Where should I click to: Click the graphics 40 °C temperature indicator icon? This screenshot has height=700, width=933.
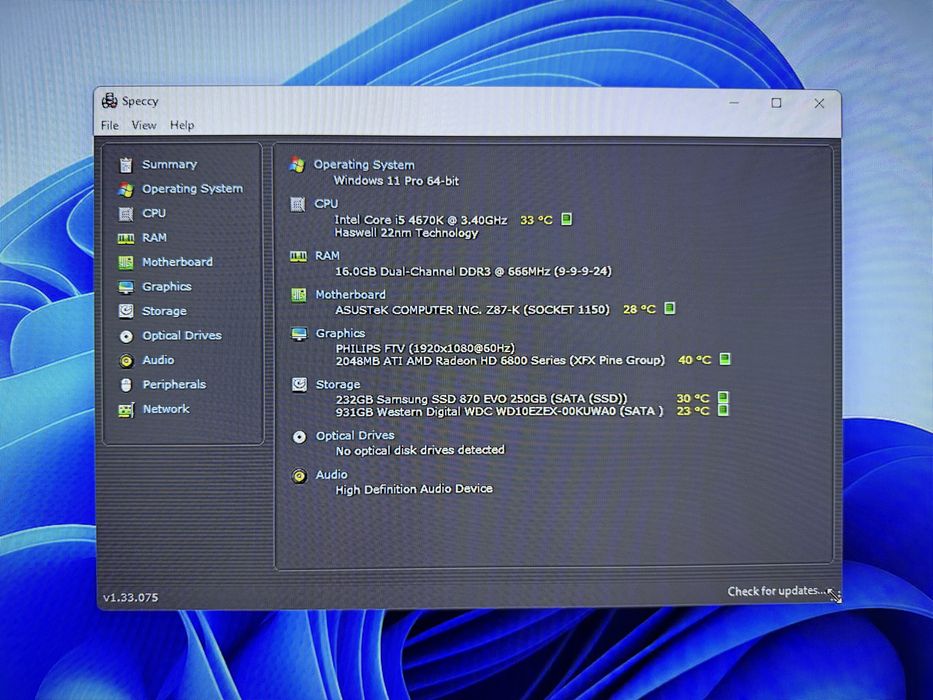tap(725, 359)
